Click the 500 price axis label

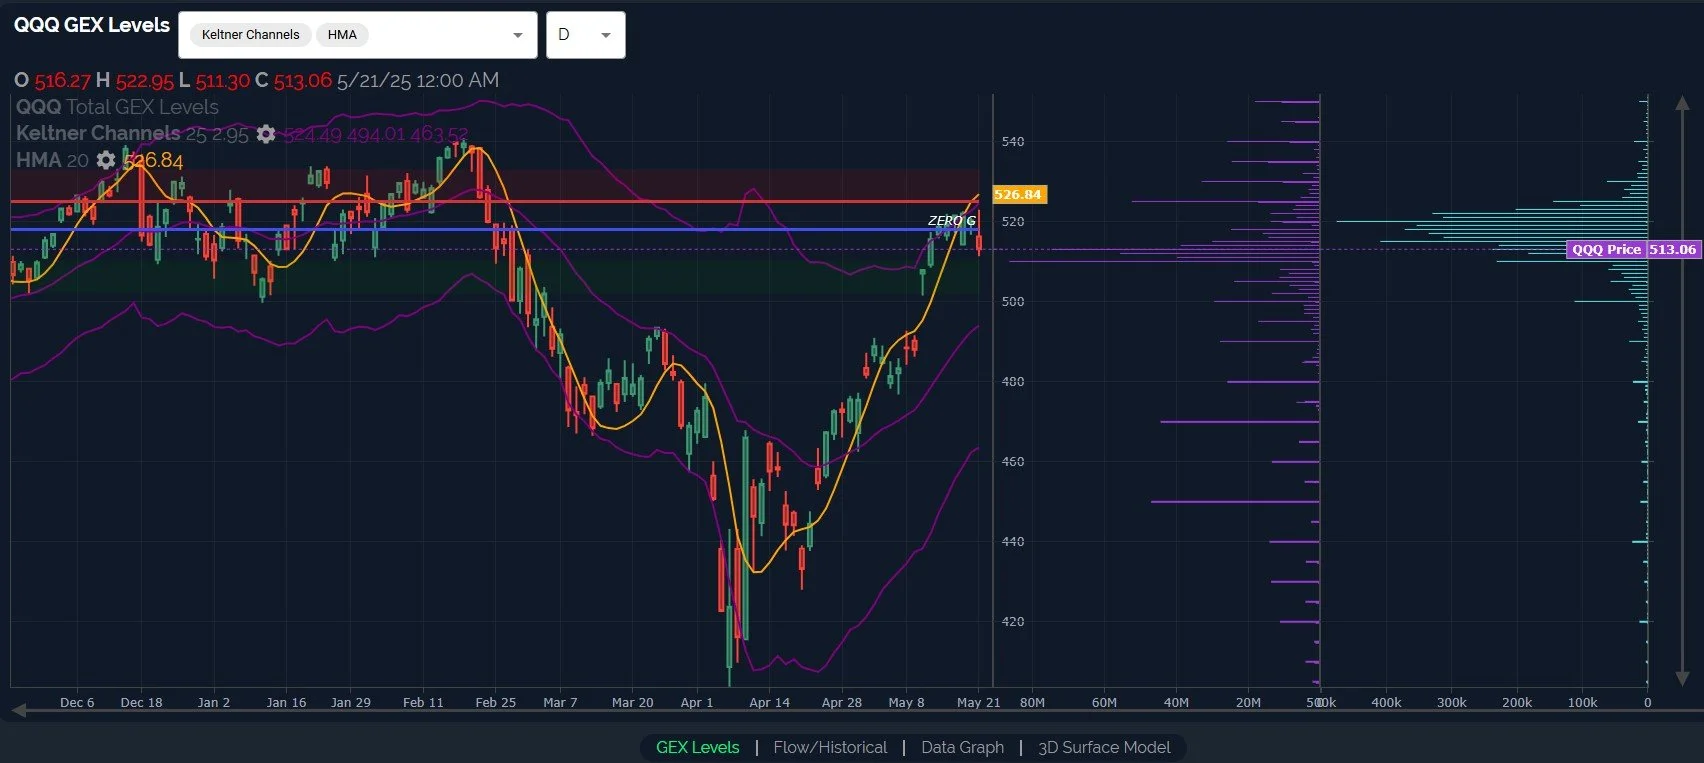1013,301
